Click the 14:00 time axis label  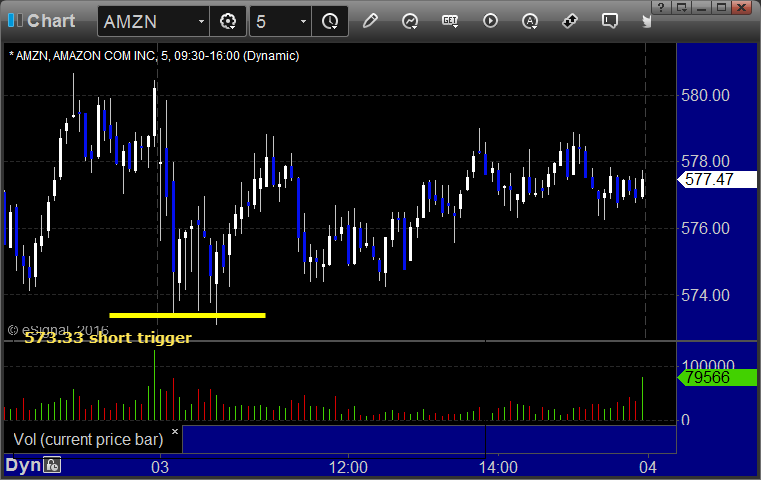498,467
